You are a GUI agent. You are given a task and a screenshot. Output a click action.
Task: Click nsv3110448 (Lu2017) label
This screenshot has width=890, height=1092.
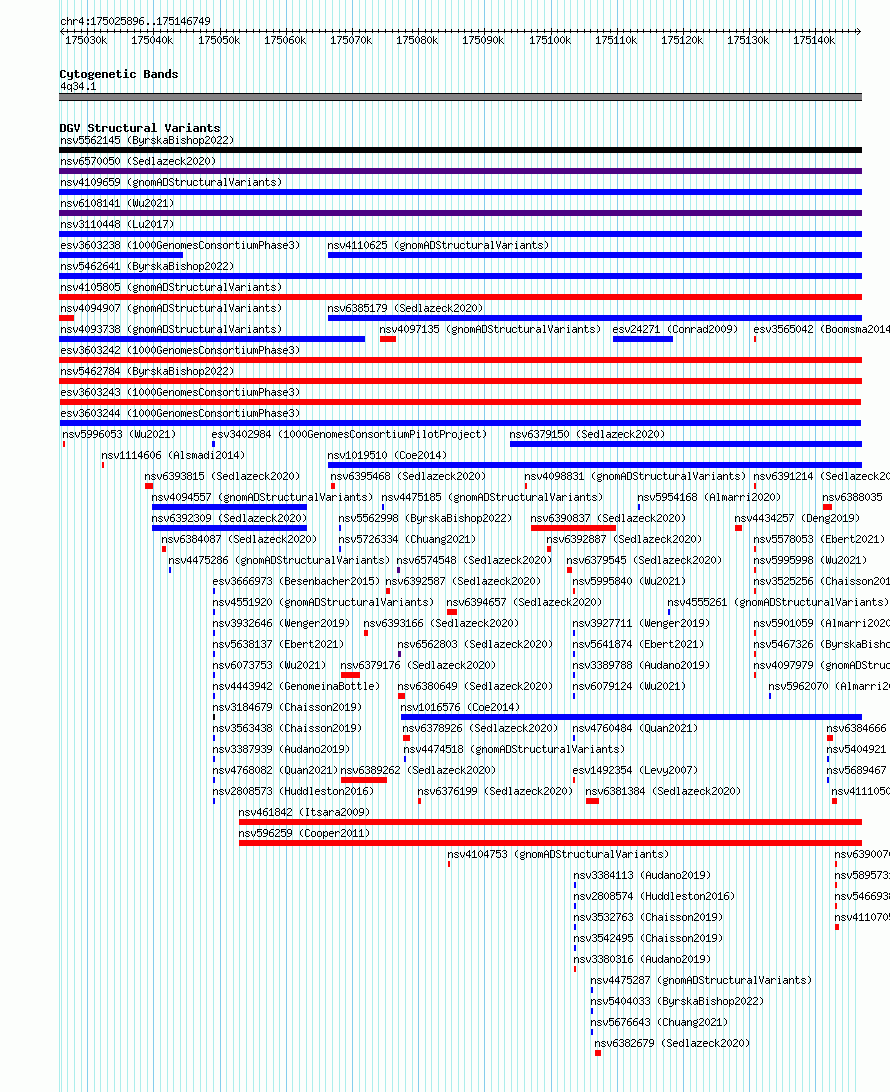coord(117,224)
